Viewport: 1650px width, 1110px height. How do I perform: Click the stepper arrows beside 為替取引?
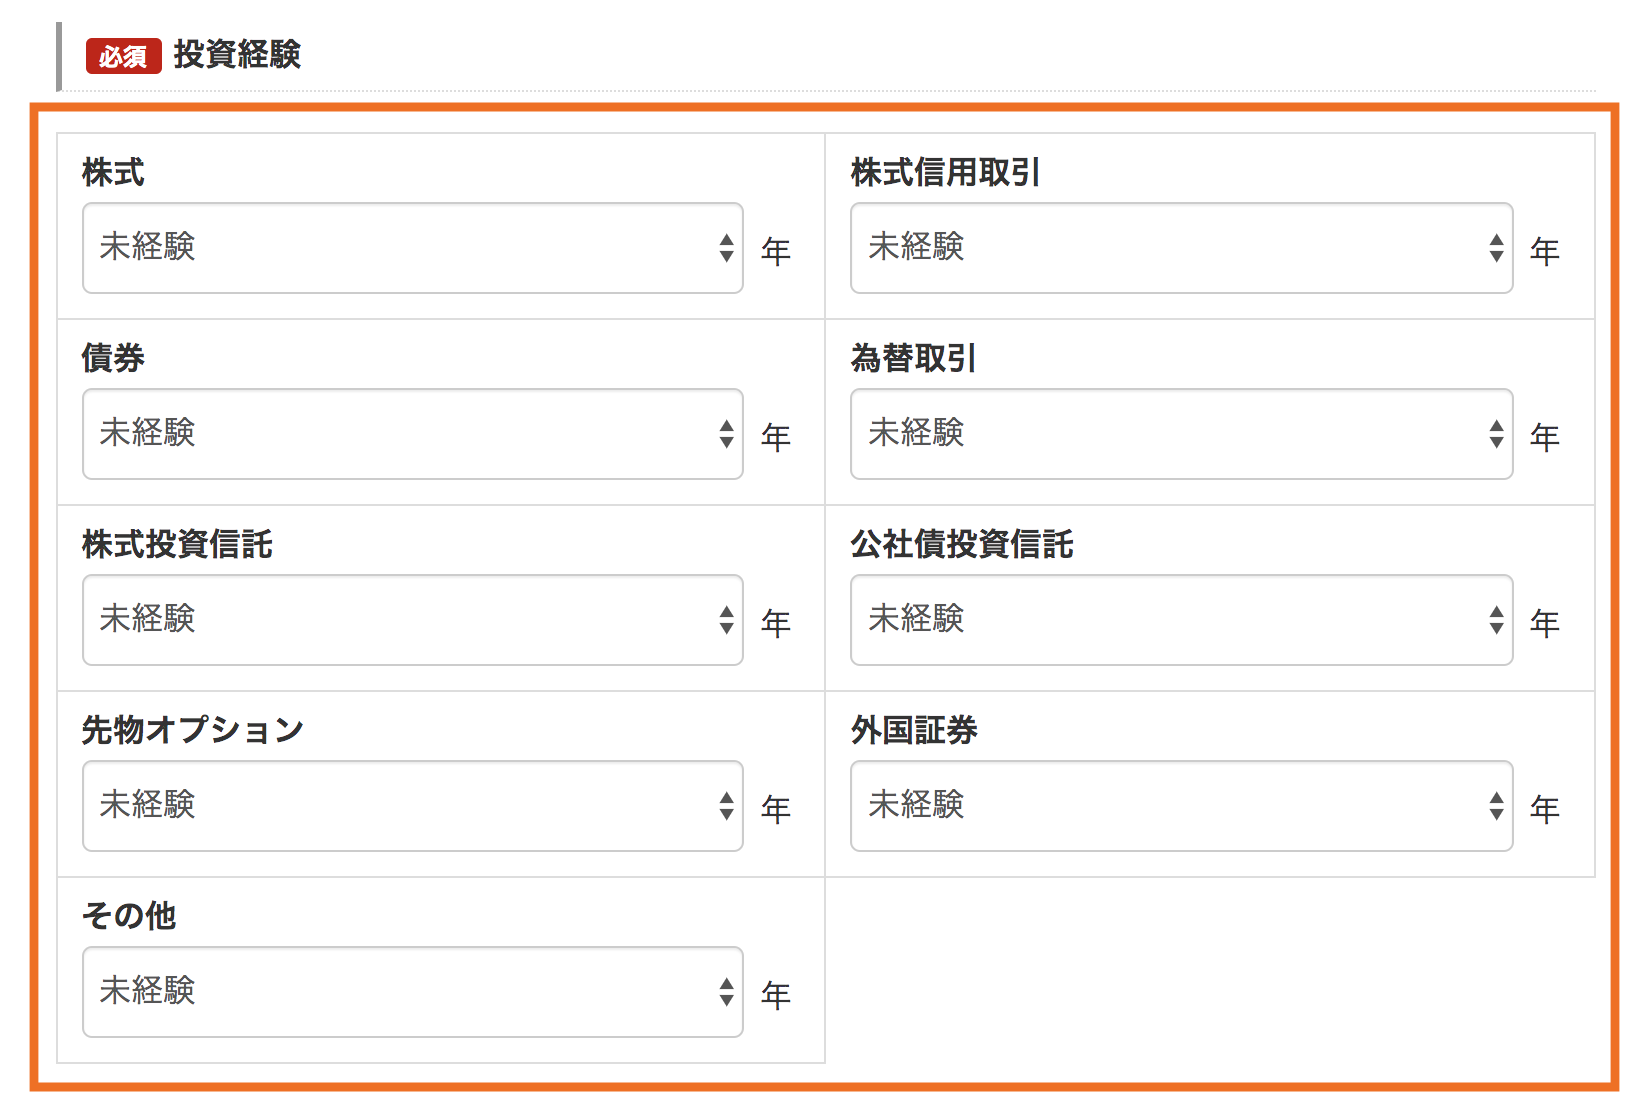click(x=1494, y=434)
